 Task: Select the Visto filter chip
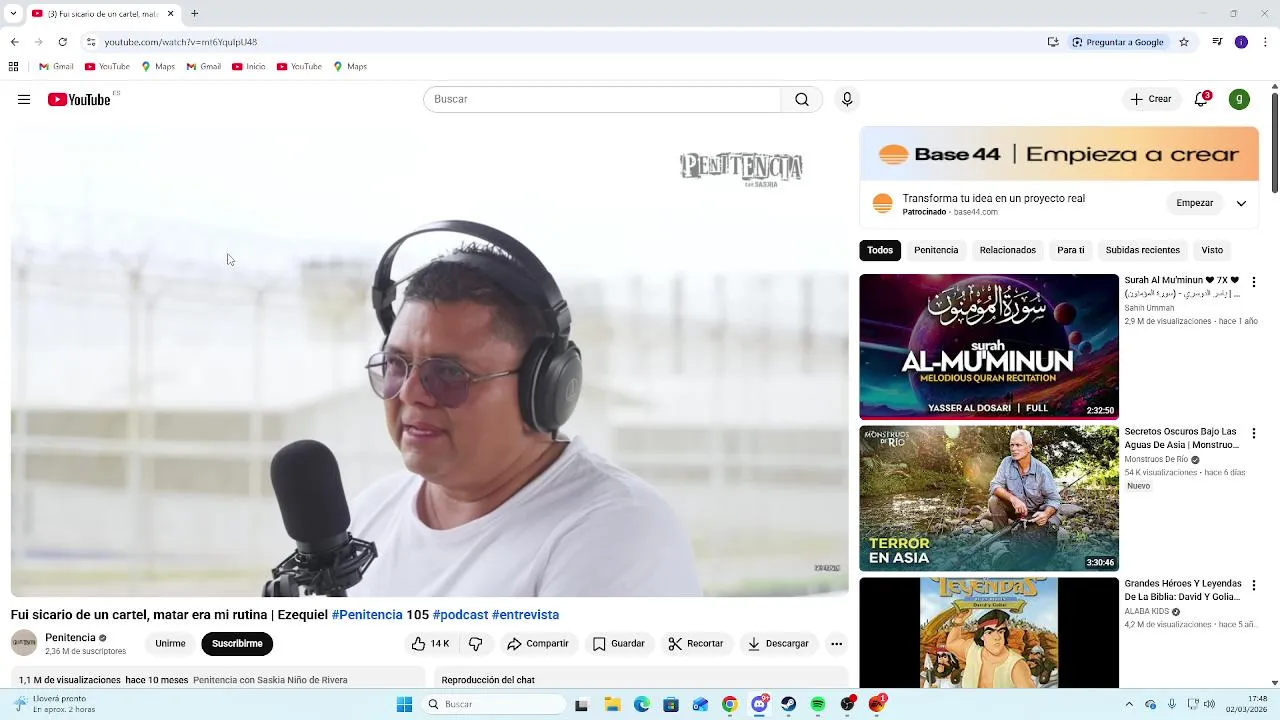1212,250
